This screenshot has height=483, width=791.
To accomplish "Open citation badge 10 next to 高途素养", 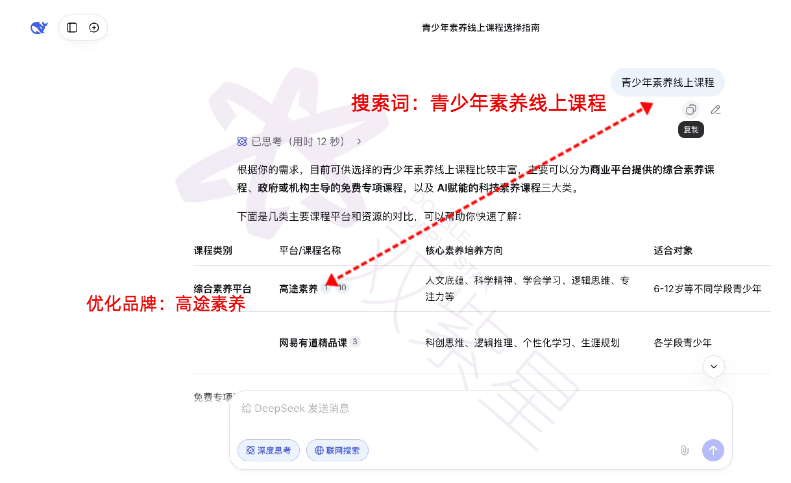I will 342,288.
